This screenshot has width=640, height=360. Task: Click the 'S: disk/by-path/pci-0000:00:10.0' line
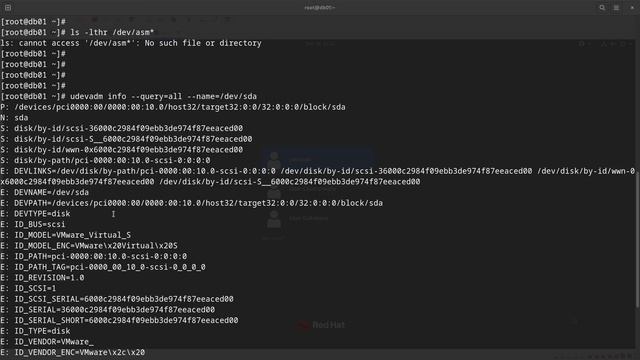click(105, 160)
